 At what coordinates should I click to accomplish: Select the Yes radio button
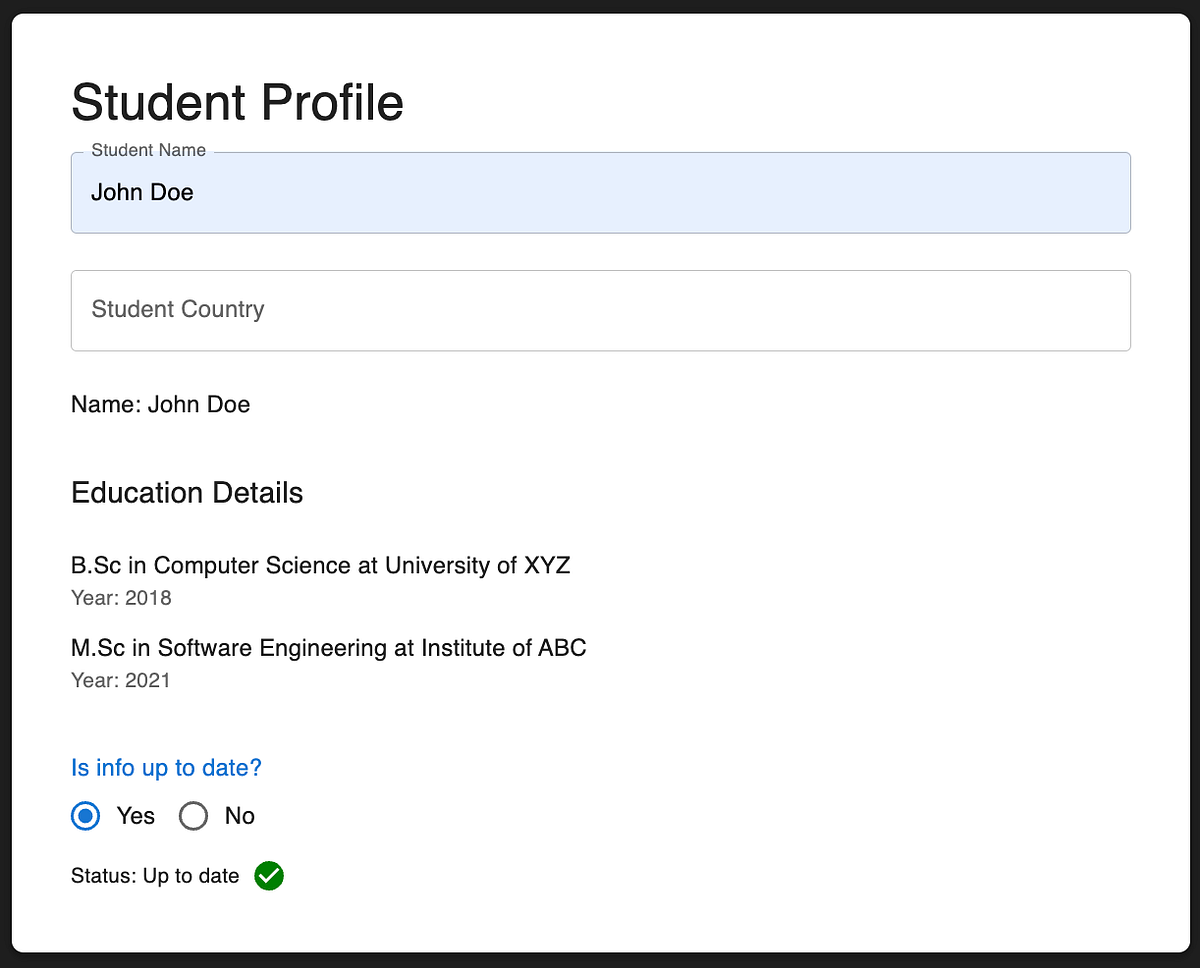86,816
